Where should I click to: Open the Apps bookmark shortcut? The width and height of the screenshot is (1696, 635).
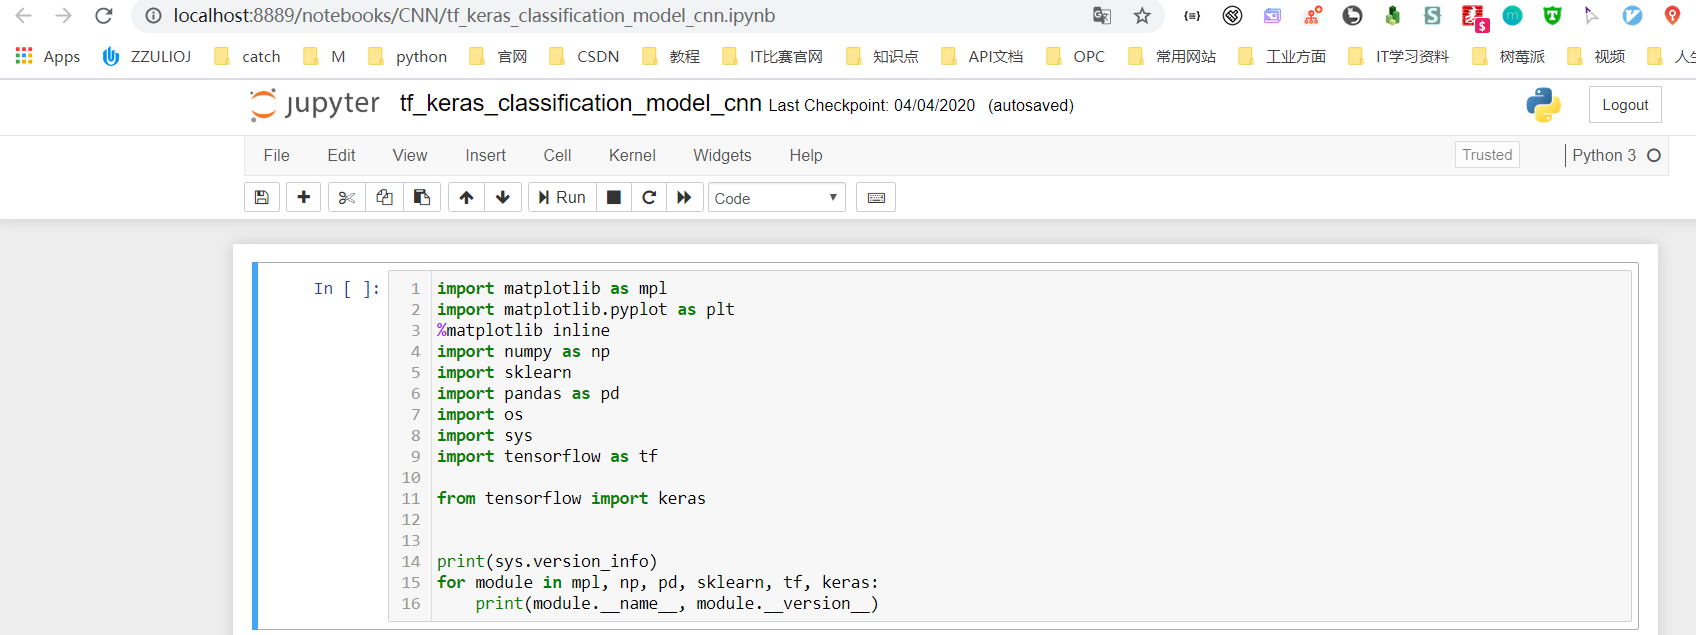coord(47,56)
